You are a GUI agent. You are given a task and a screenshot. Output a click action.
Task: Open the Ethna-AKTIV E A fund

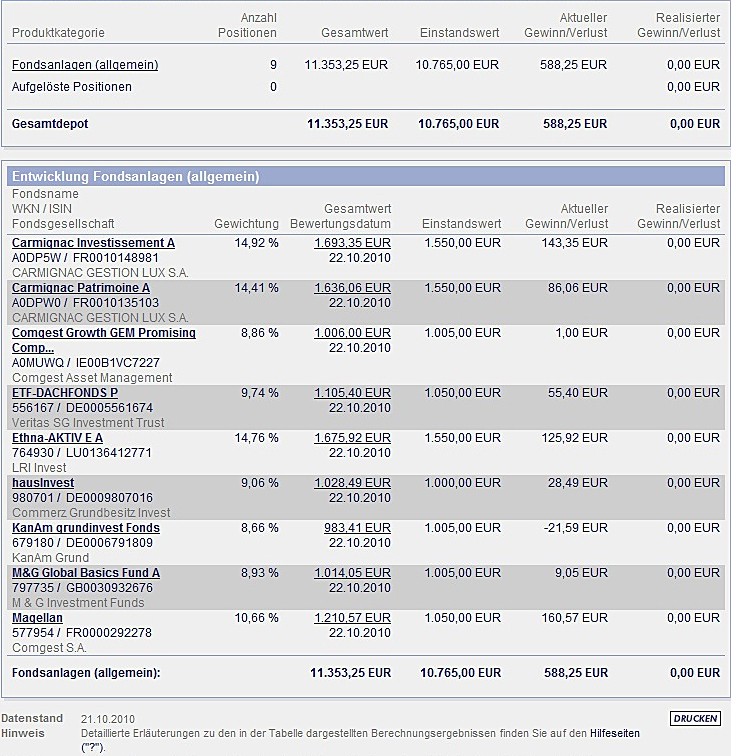[x=57, y=438]
